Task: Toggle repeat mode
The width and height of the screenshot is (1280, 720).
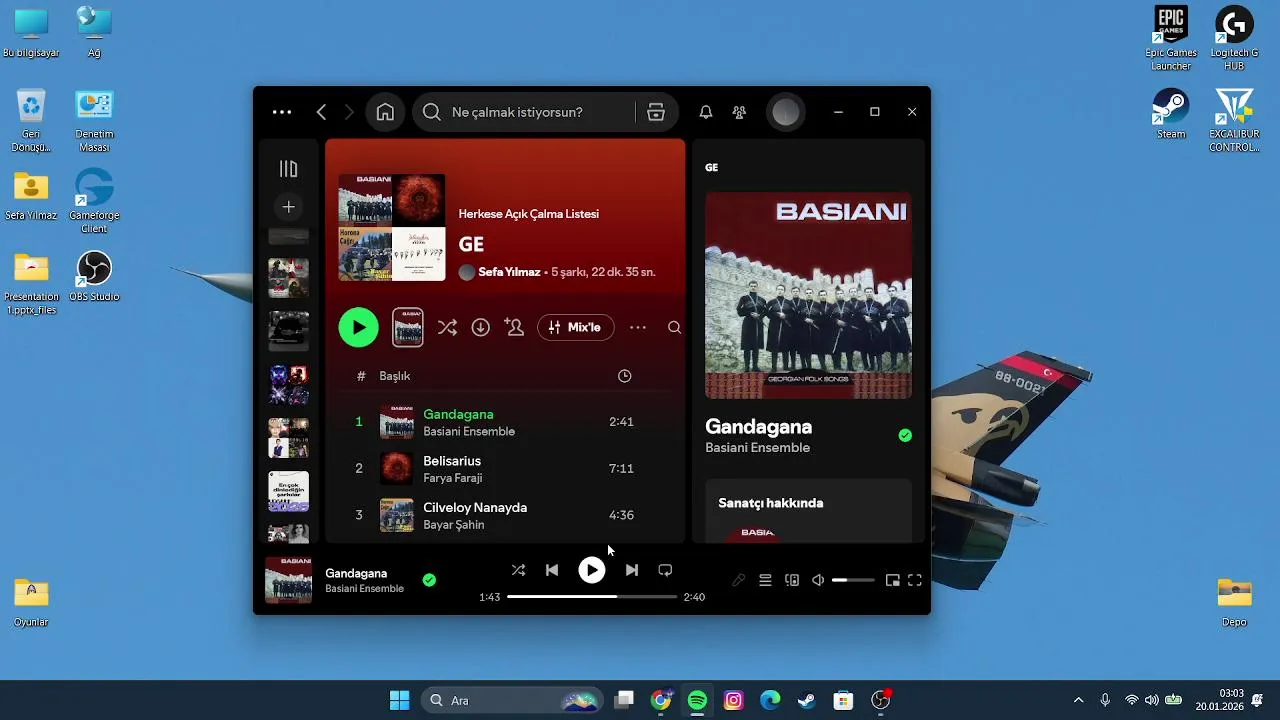Action: [x=665, y=570]
